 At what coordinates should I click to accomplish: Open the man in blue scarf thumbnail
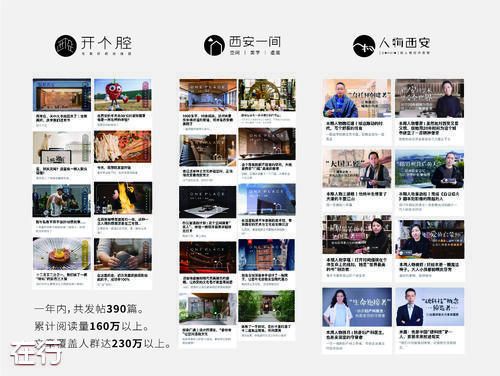tap(357, 98)
